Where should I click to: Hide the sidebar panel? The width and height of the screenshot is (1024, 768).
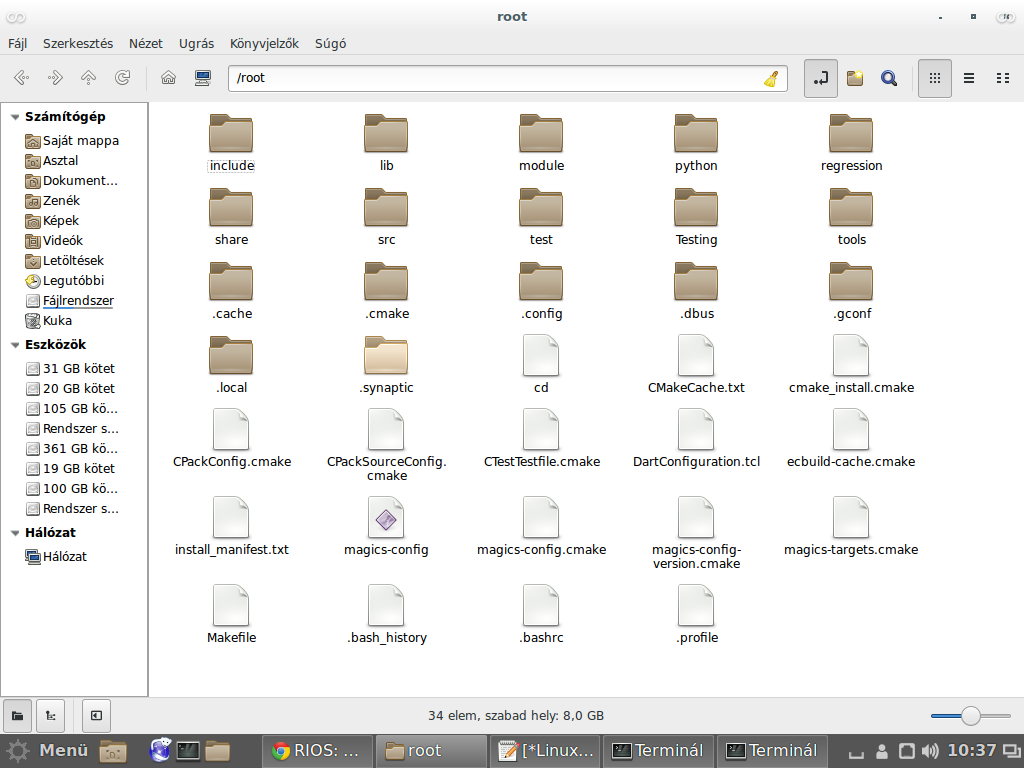pyautogui.click(x=96, y=715)
